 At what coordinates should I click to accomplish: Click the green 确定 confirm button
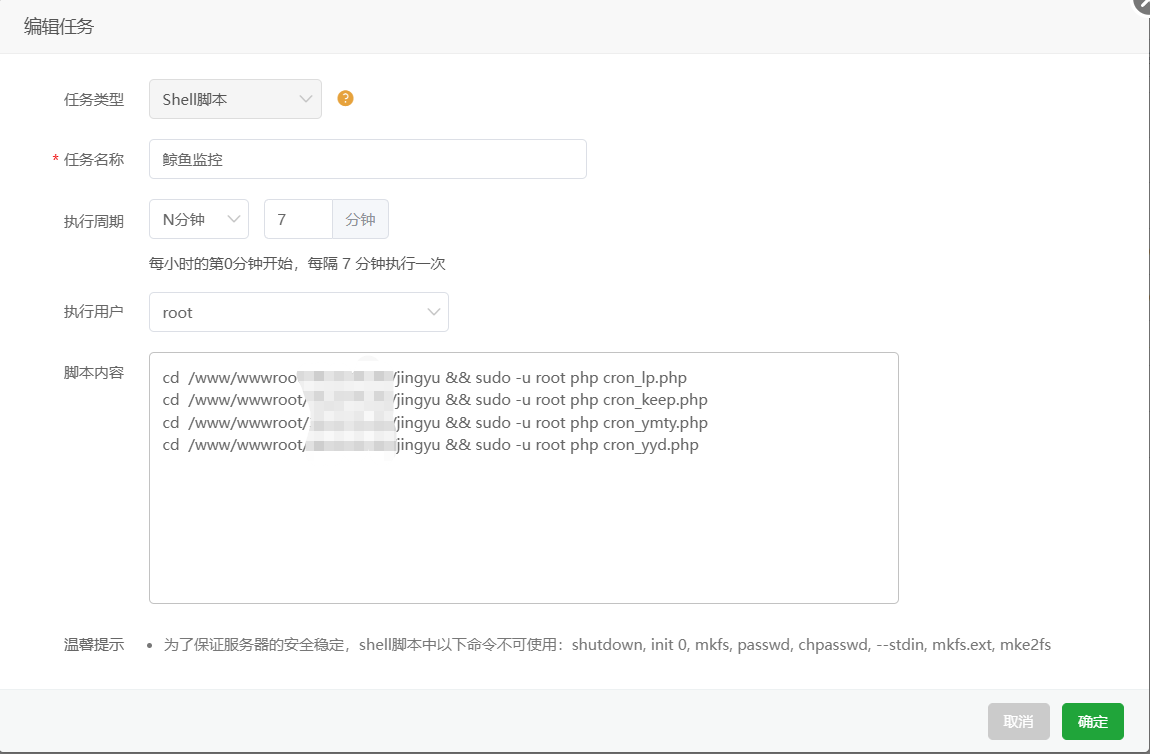1093,722
